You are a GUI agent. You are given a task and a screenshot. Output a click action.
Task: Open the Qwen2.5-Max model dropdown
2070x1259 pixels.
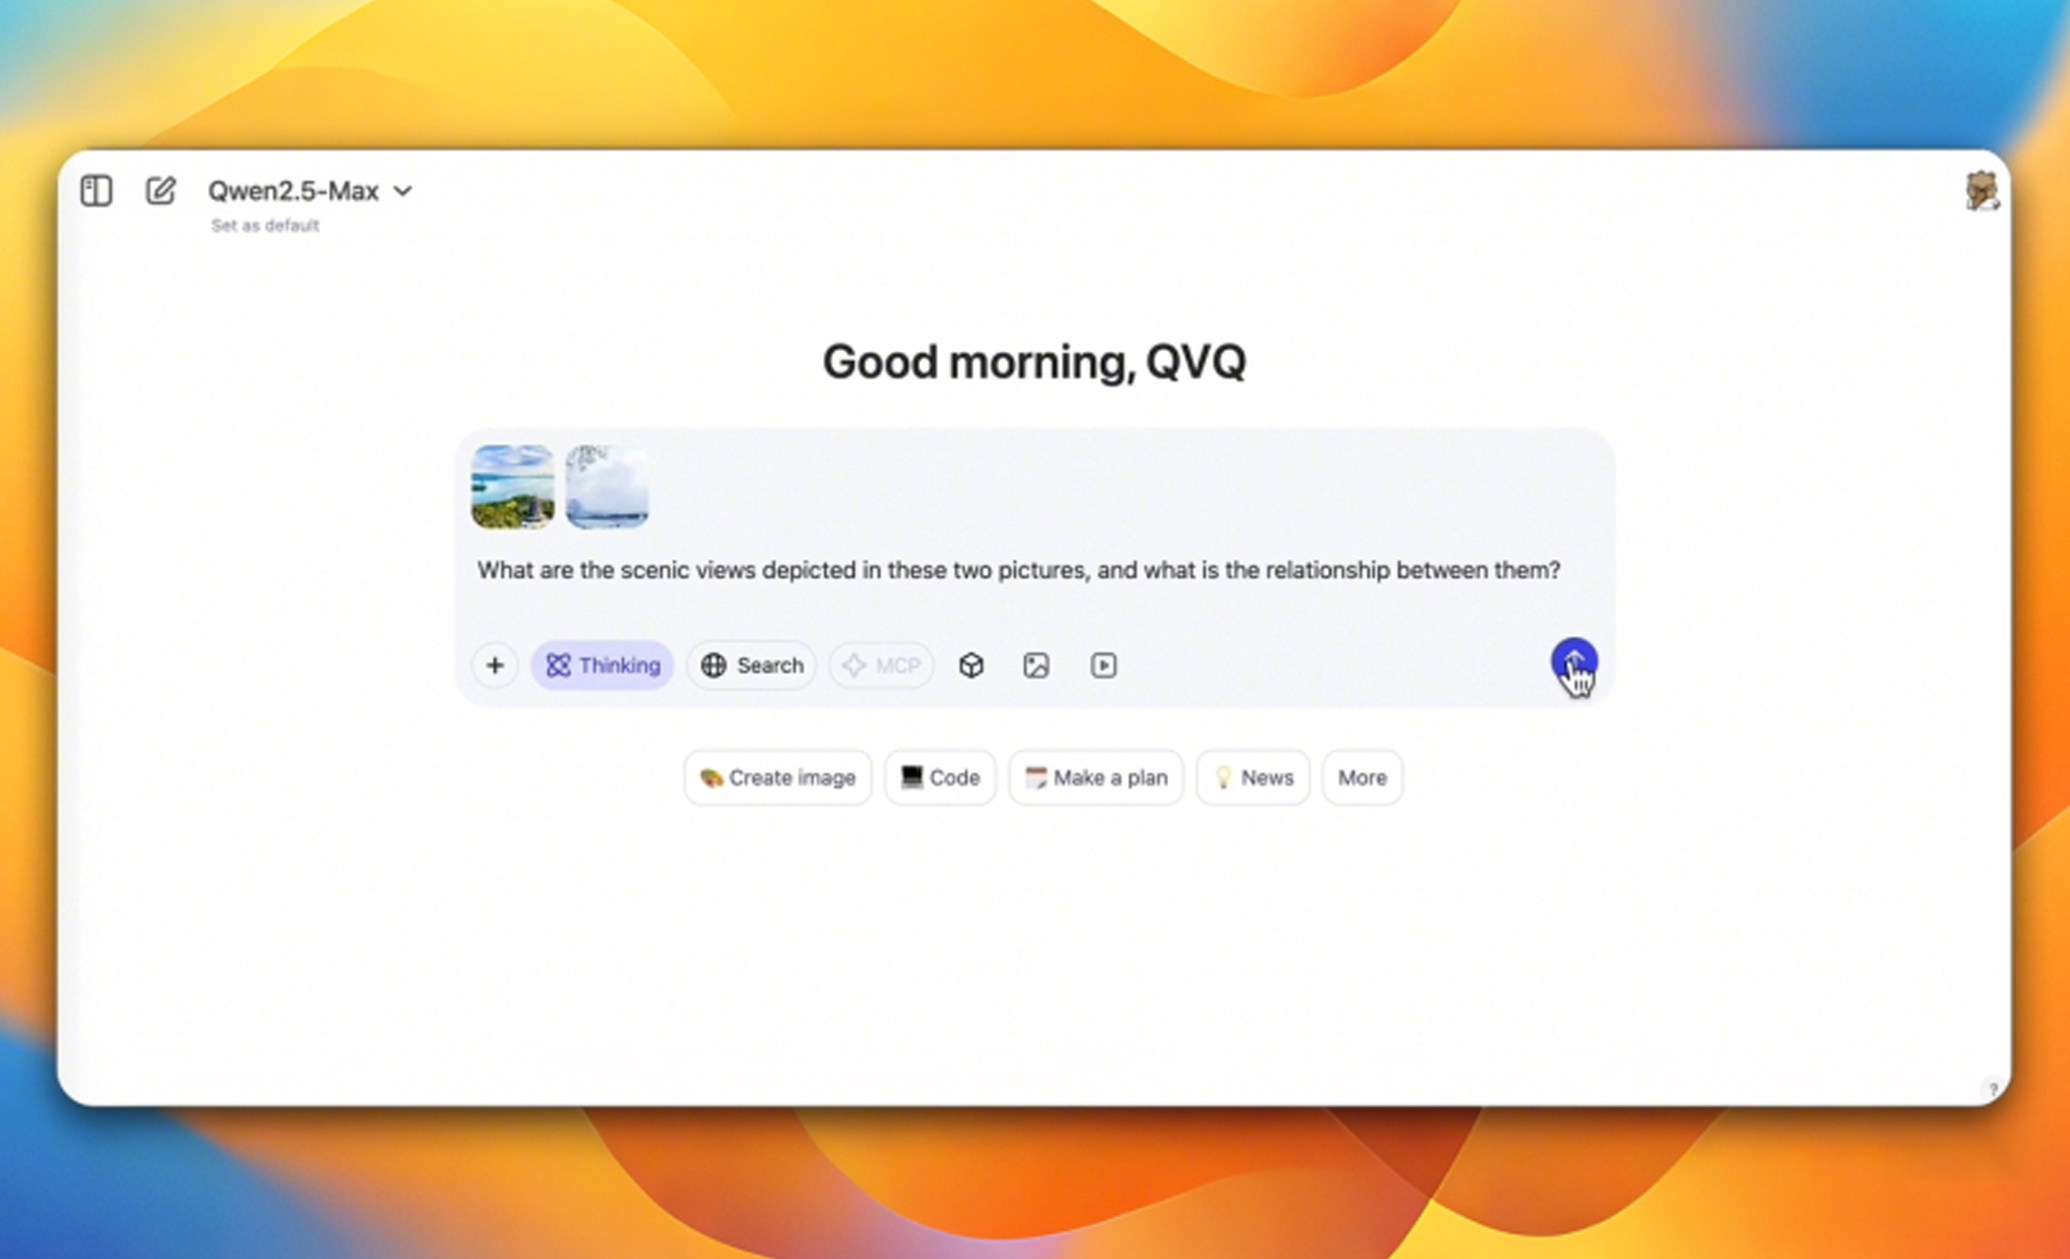click(310, 190)
